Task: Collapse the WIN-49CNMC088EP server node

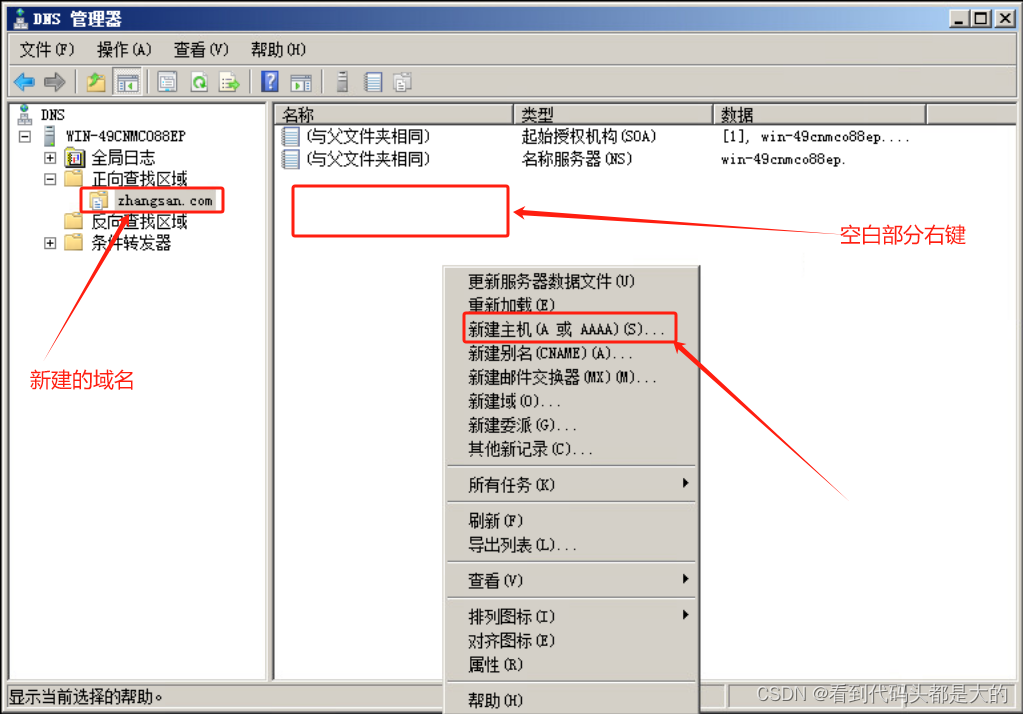Action: pos(22,136)
